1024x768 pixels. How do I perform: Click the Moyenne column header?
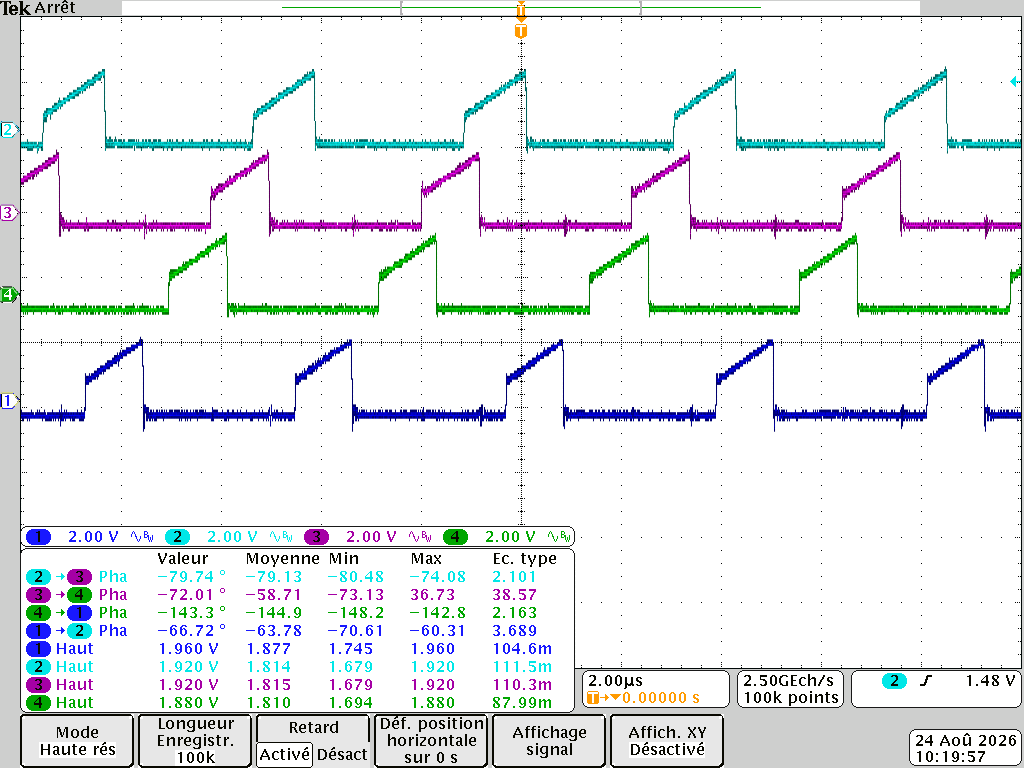[282, 559]
